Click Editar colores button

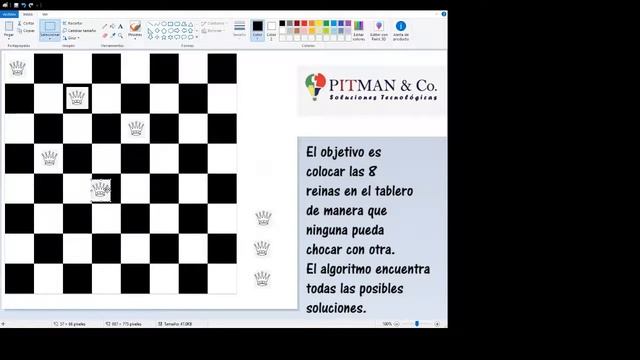[359, 31]
